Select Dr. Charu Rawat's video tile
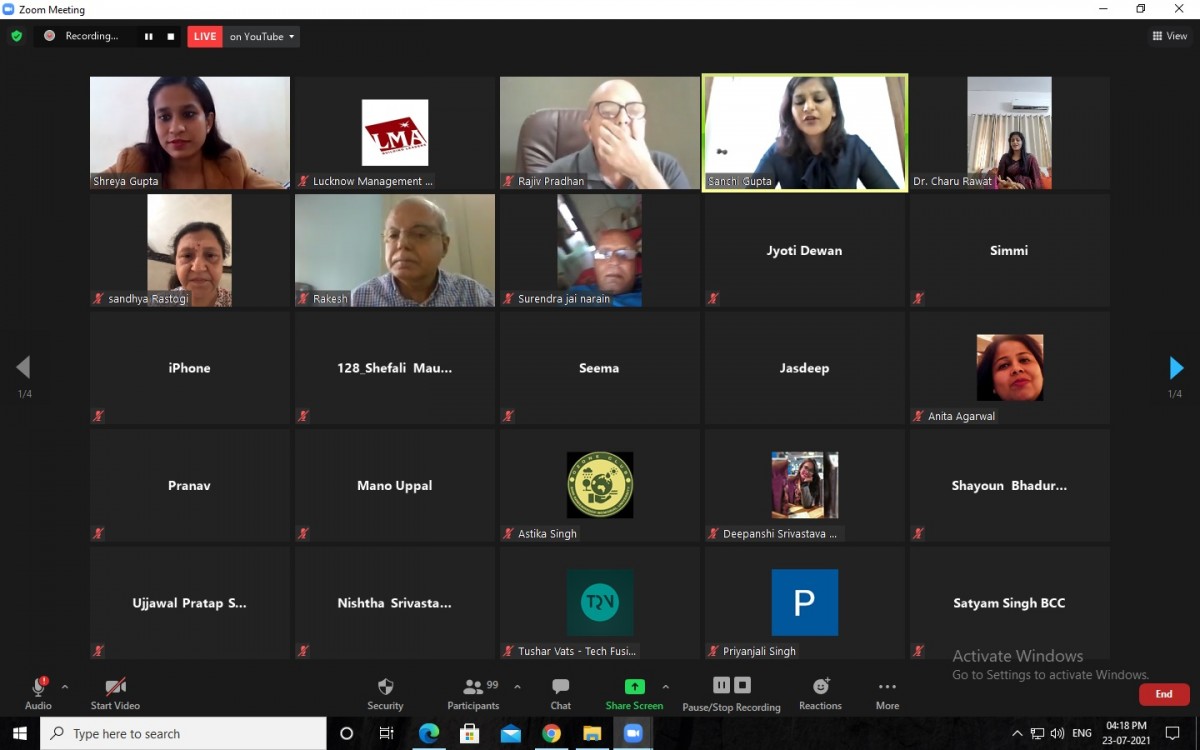Viewport: 1200px width, 750px height. [1010, 133]
